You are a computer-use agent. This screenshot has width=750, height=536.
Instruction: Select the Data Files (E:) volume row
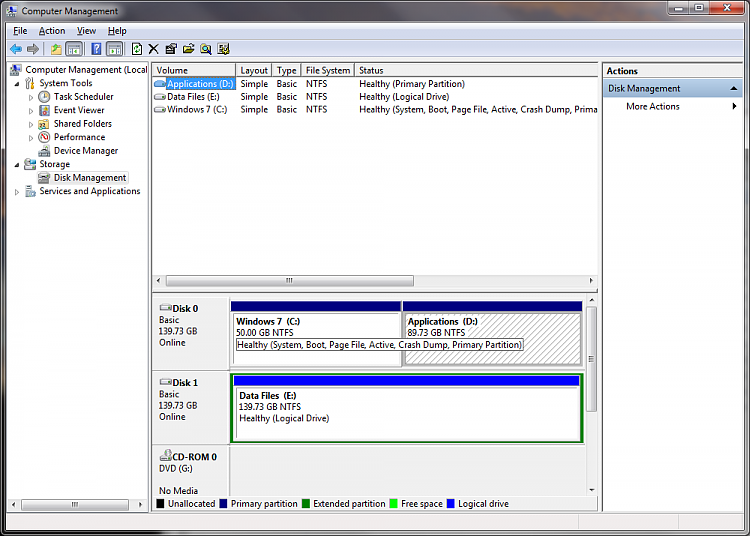(375, 97)
